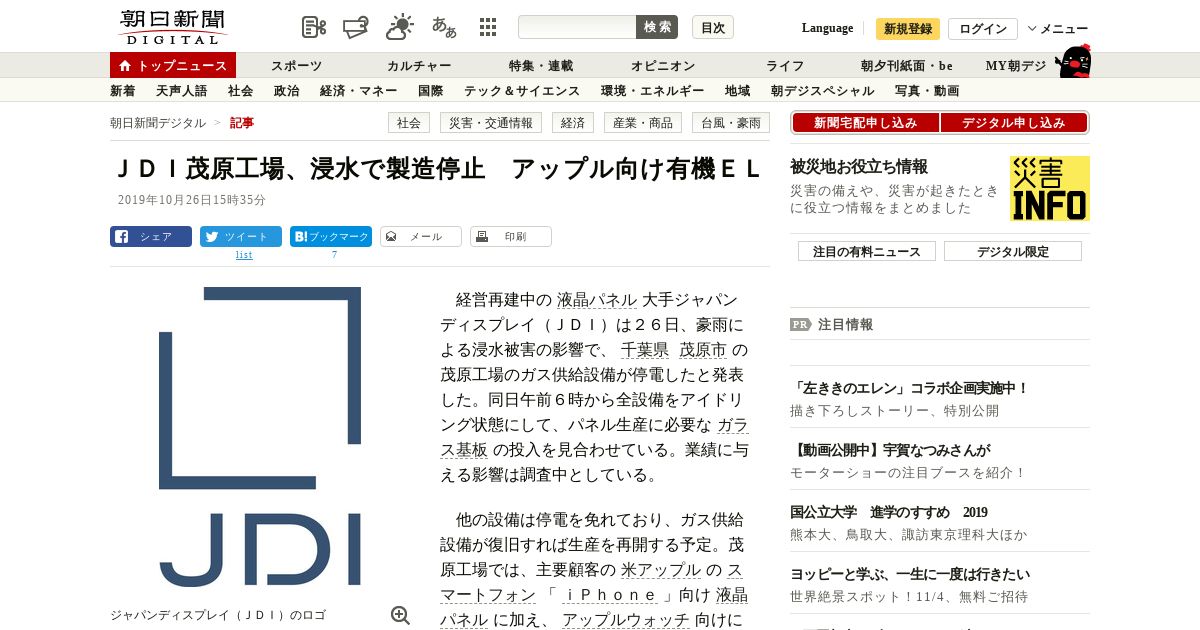Click the PR badge next to 注目情報
Screen dimensions: 1200x630
click(x=800, y=324)
